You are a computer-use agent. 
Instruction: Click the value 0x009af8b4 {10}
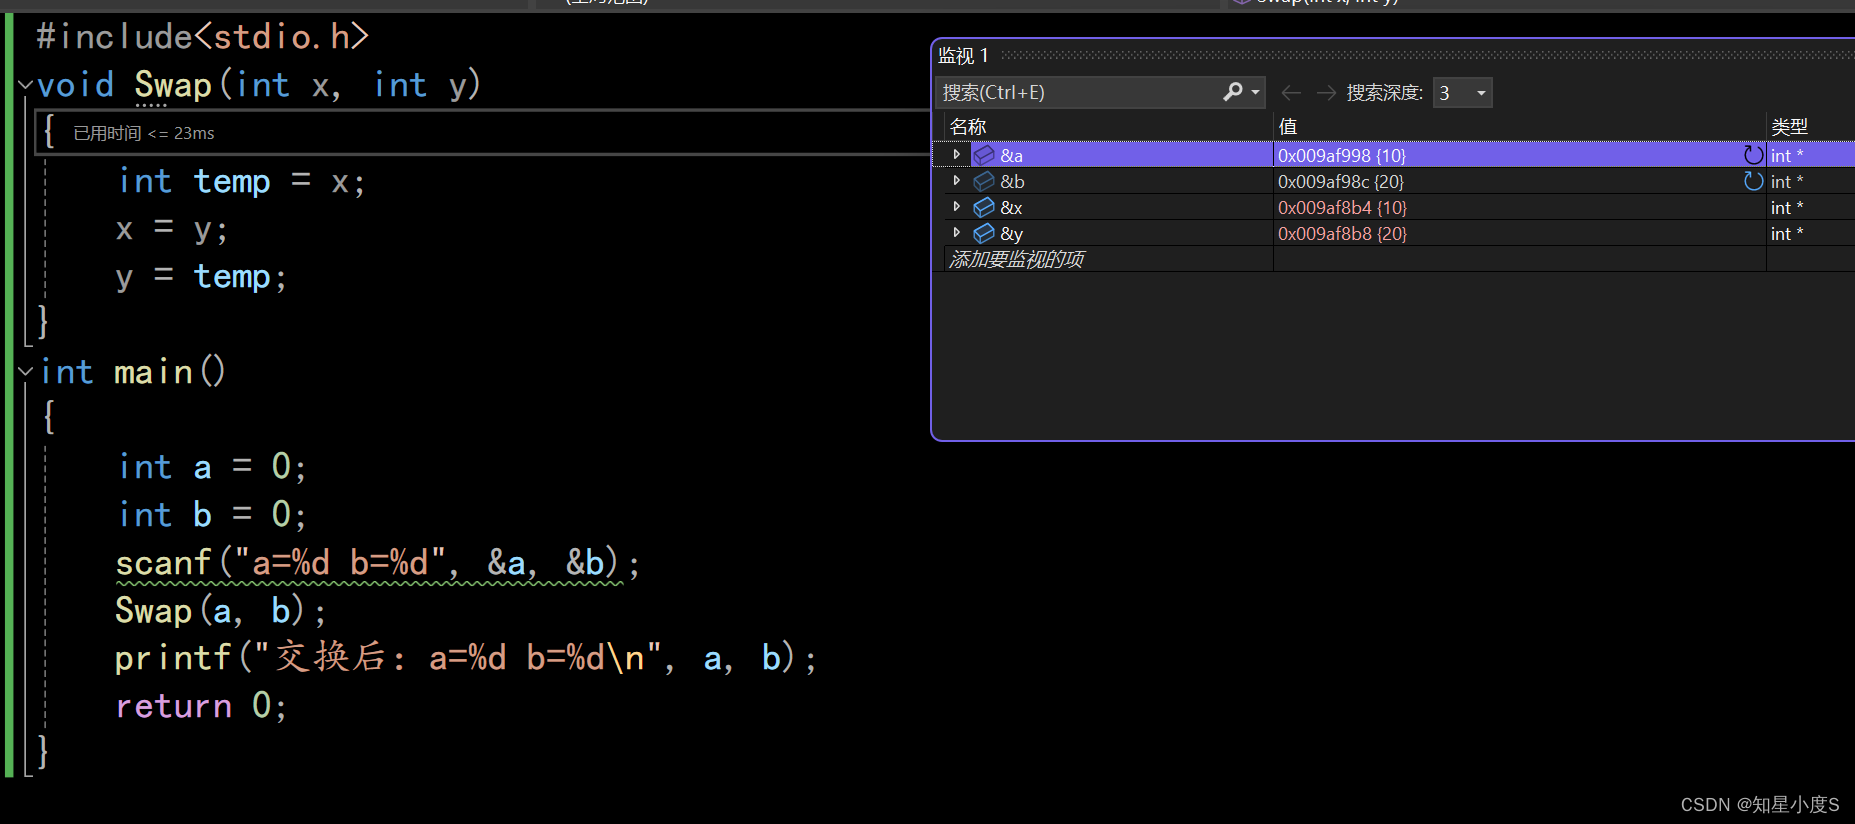pos(1342,207)
